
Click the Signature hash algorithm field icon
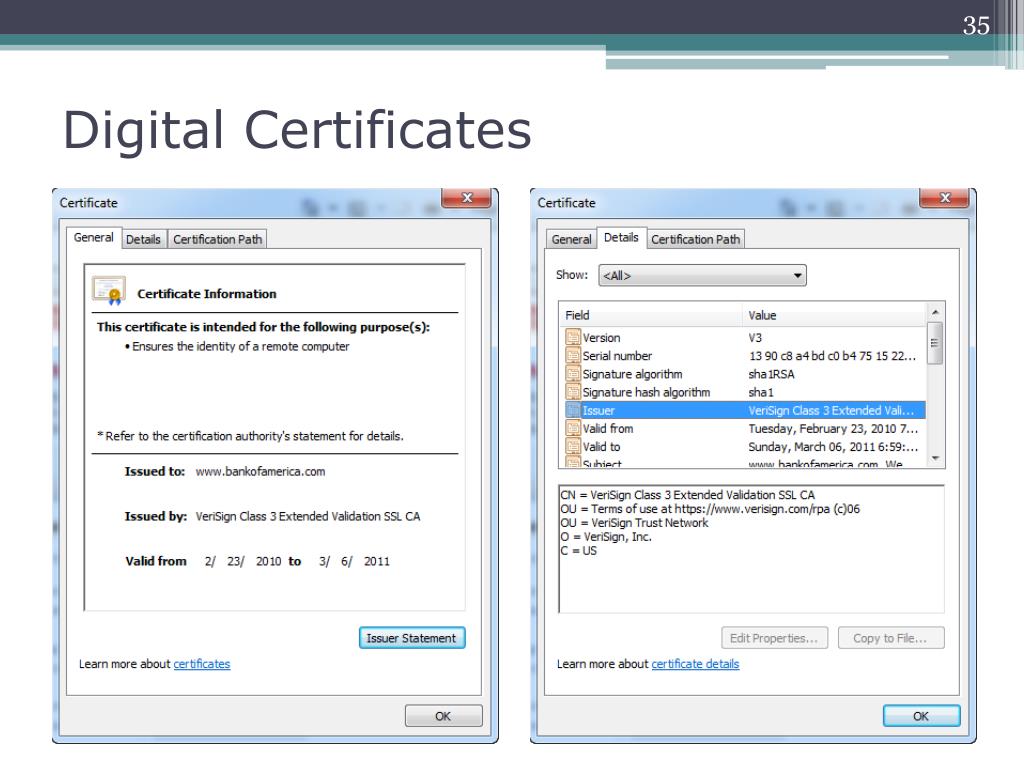pos(573,392)
